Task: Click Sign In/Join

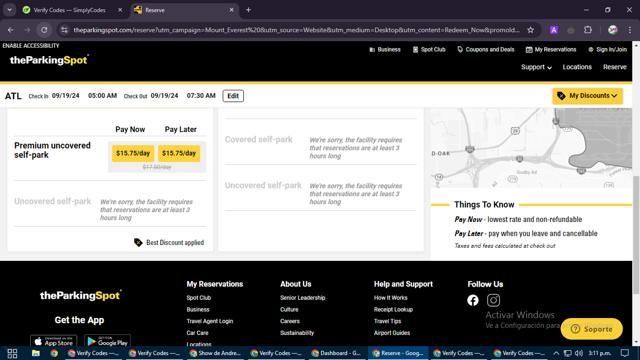Action: pyautogui.click(x=607, y=49)
